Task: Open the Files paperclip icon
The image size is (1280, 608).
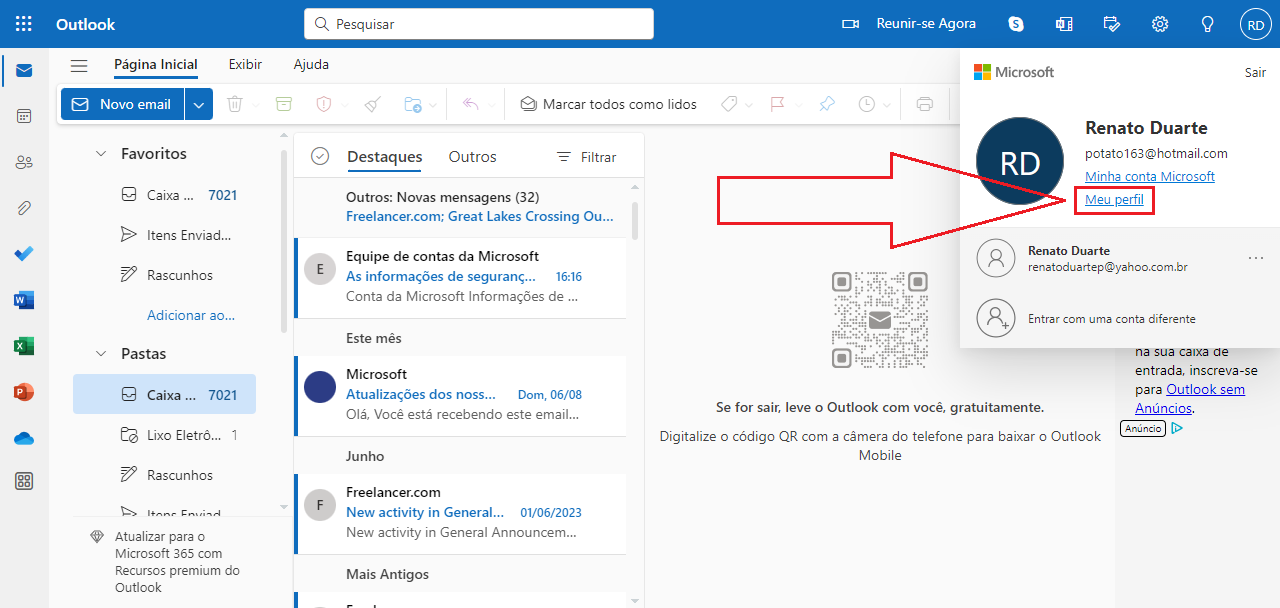Action: point(24,208)
